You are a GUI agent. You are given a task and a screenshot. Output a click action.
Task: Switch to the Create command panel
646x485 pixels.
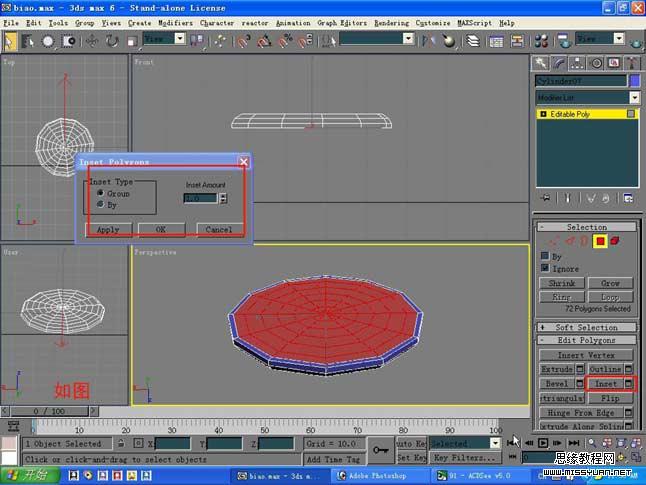pyautogui.click(x=541, y=63)
